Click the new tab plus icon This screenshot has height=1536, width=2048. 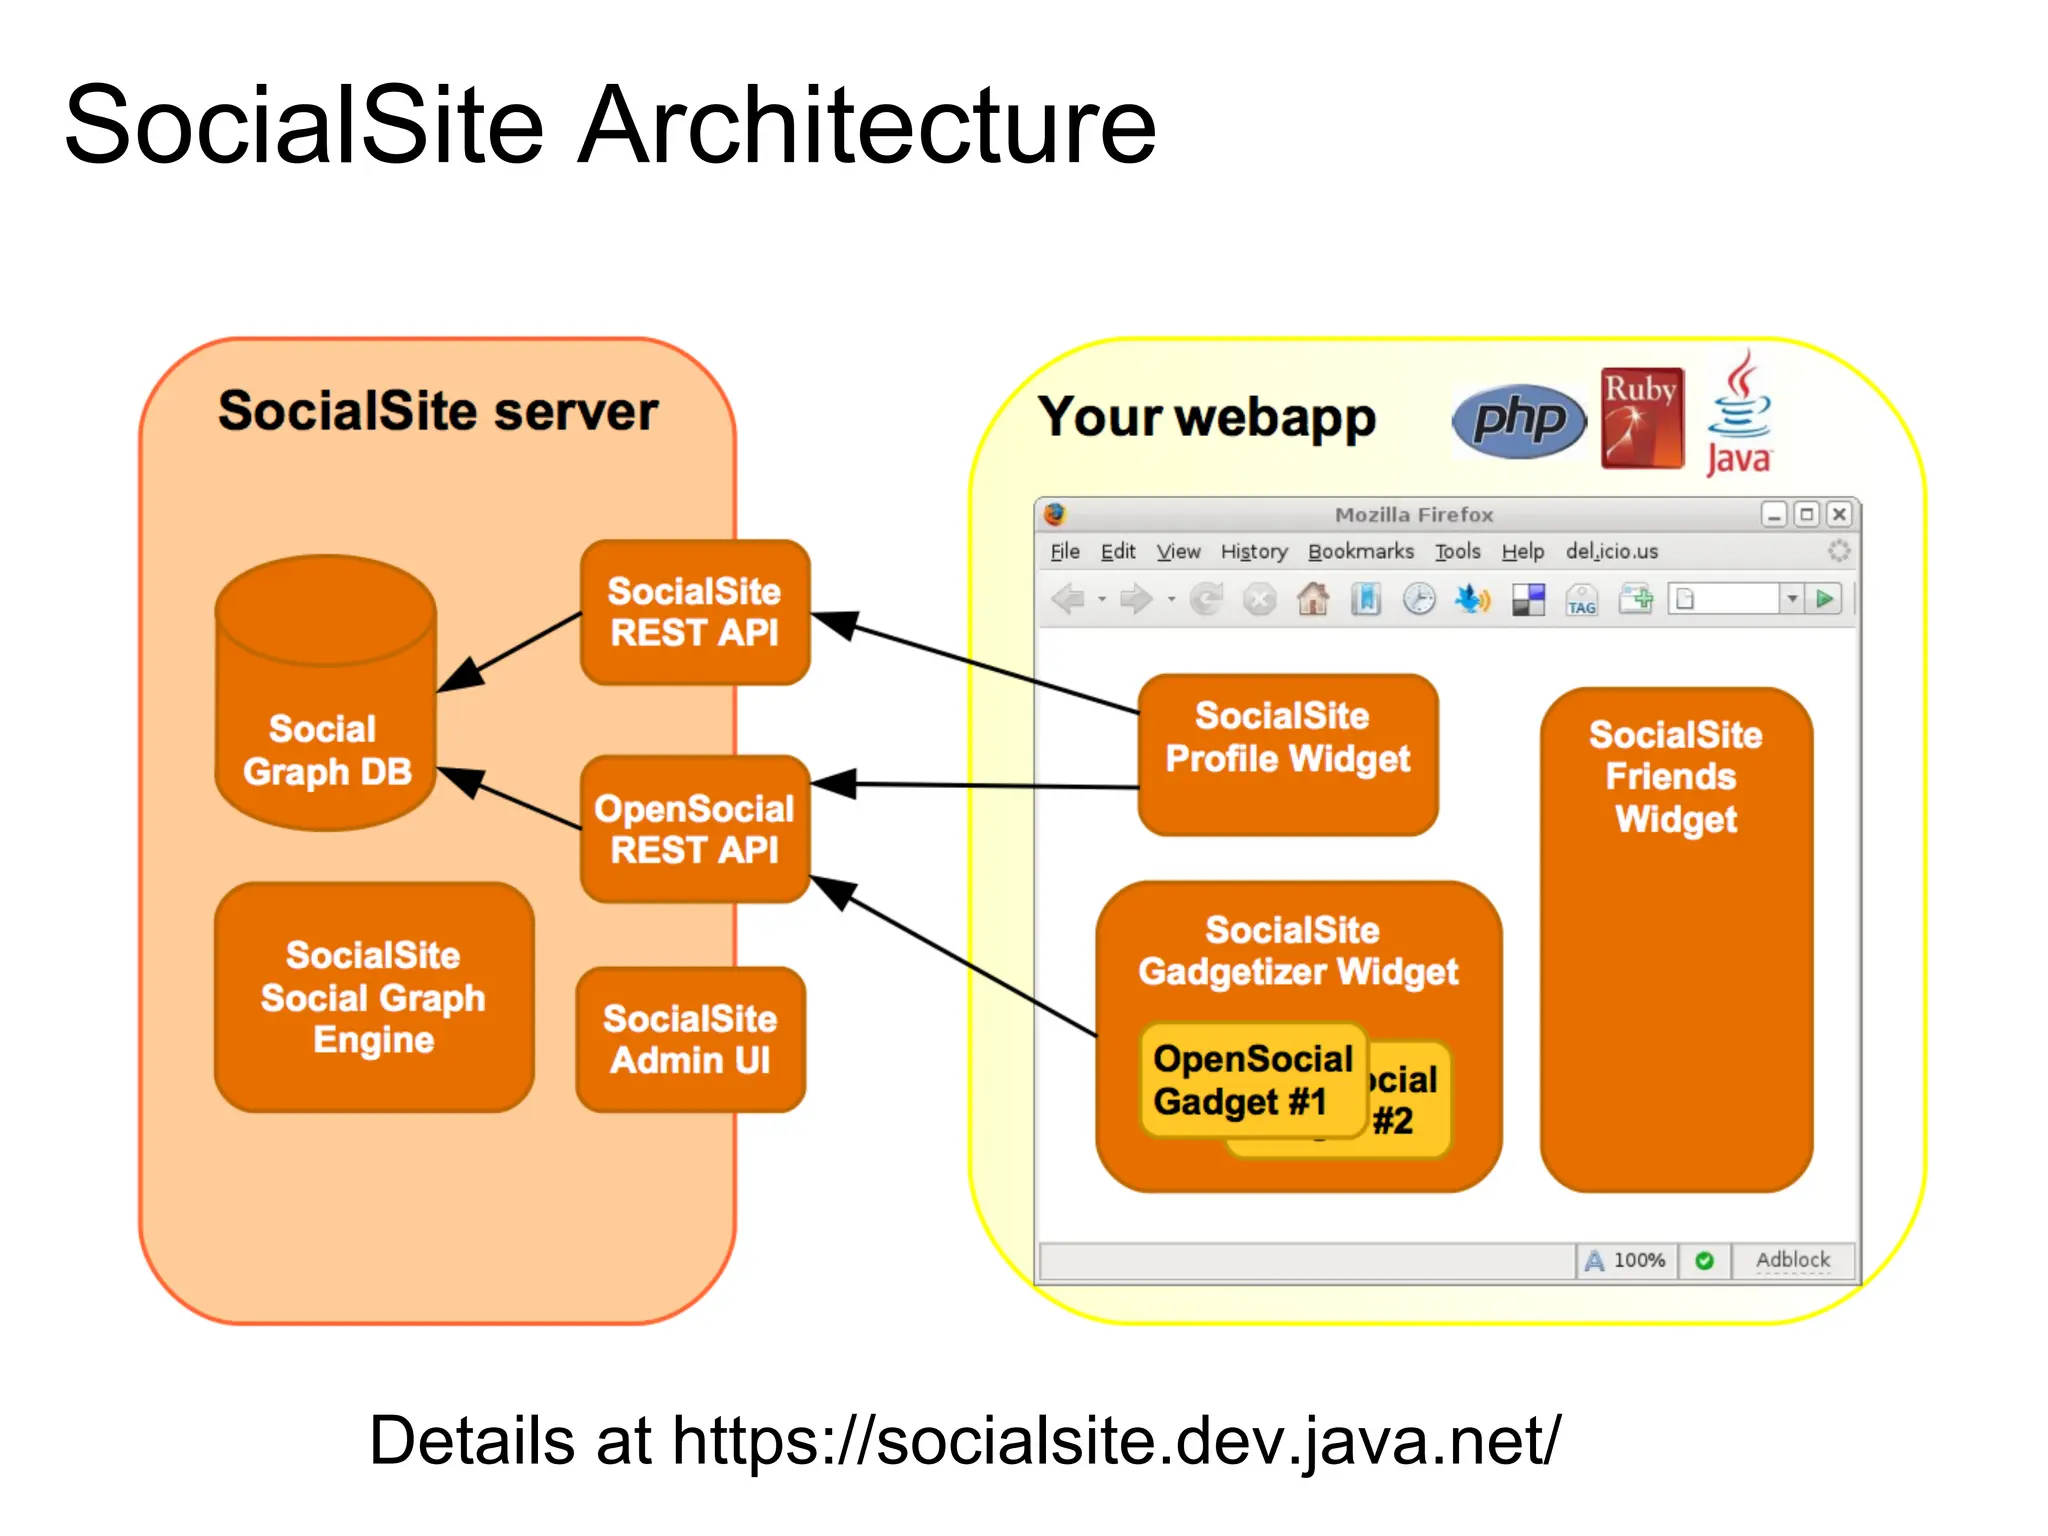(x=1636, y=599)
